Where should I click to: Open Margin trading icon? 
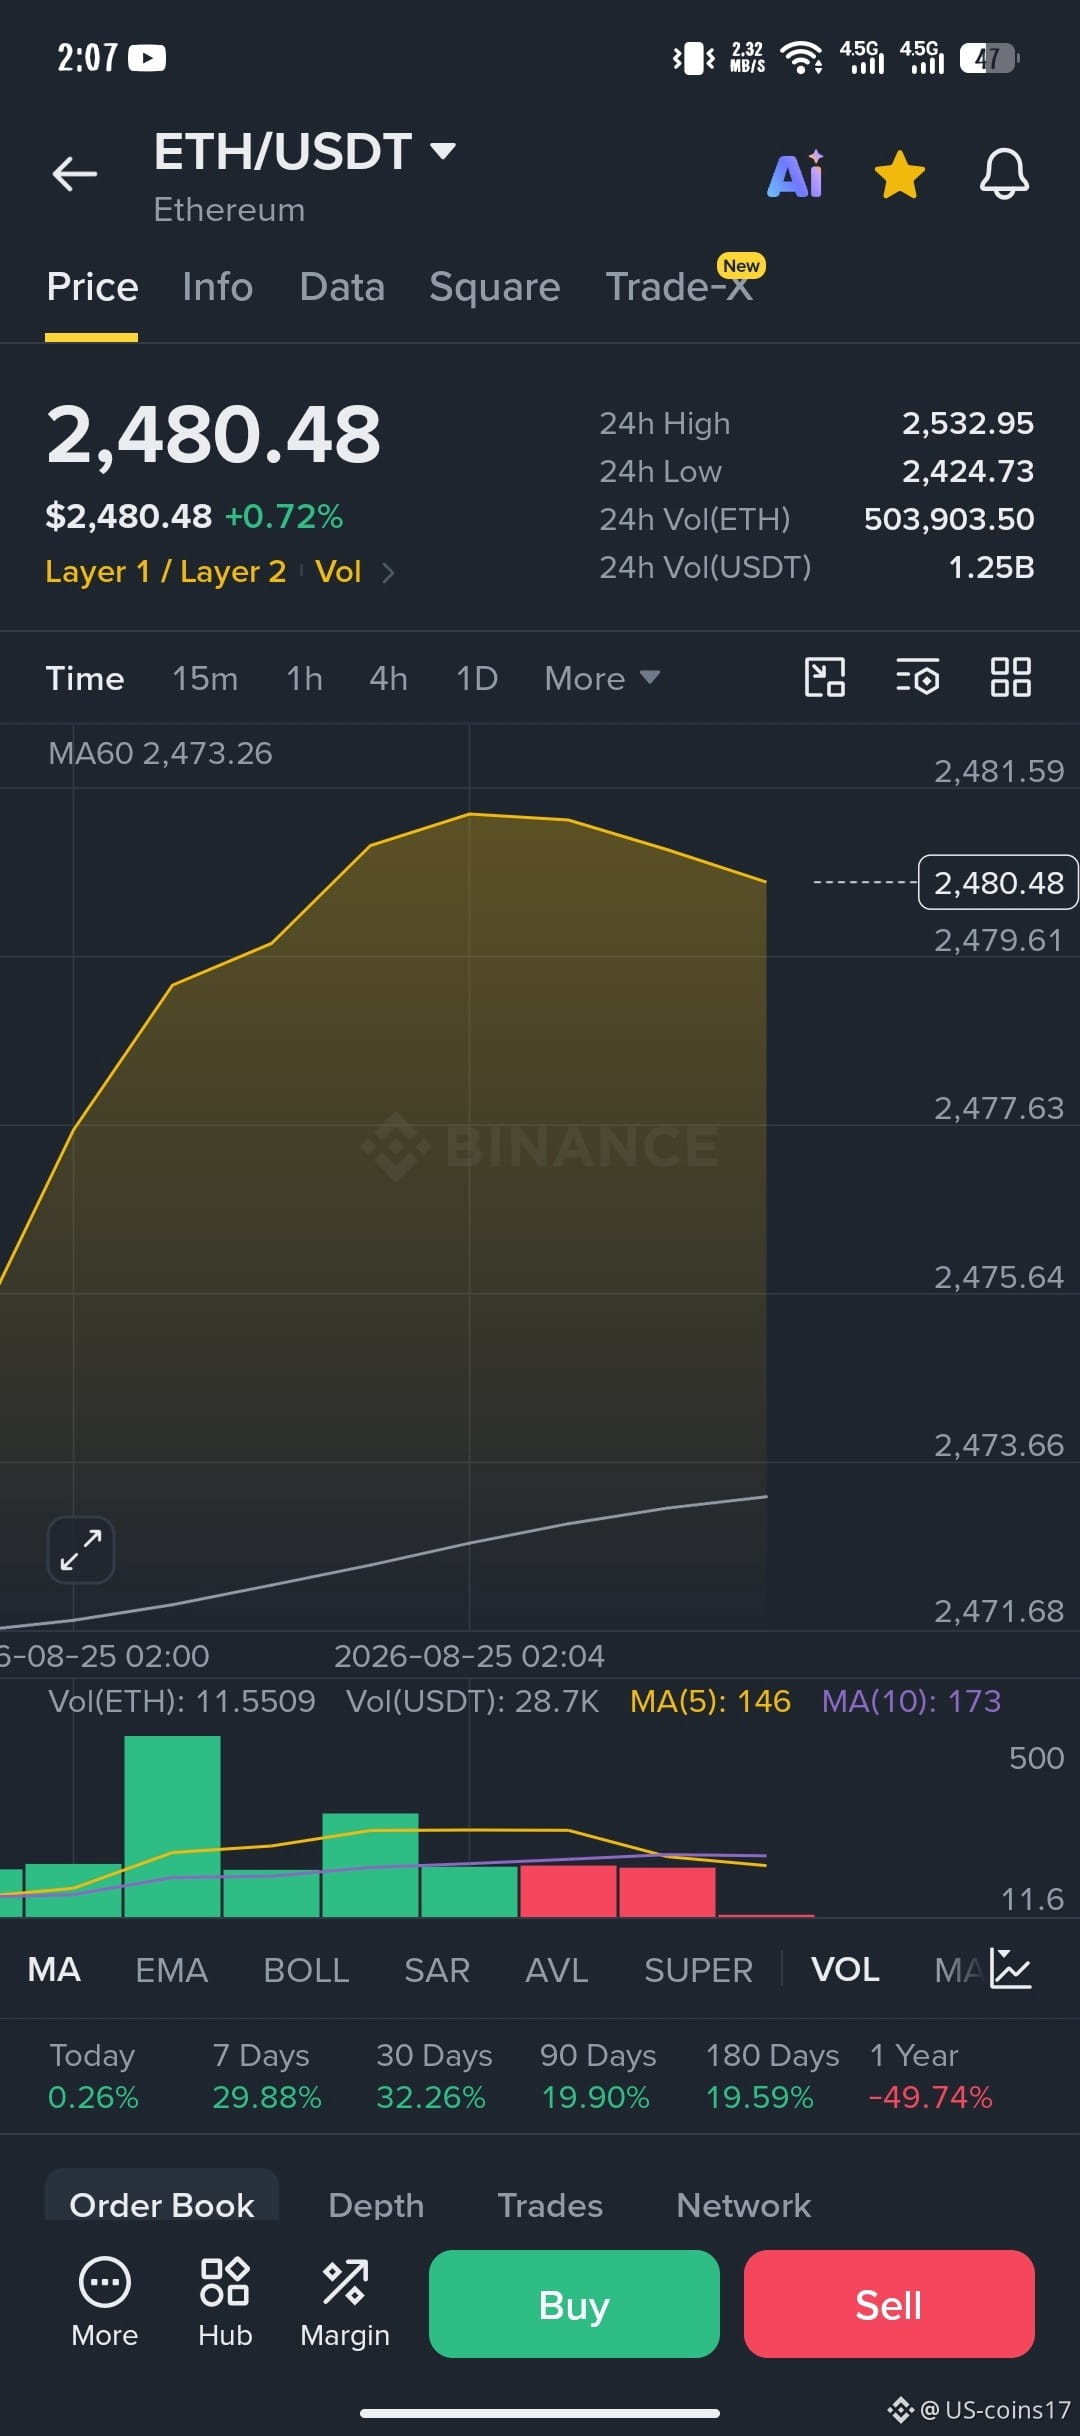click(345, 2302)
